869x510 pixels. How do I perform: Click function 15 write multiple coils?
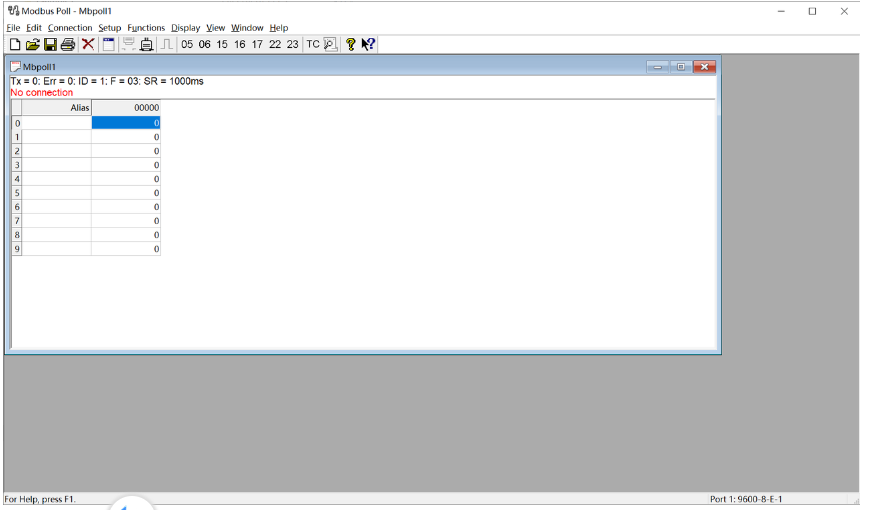point(222,44)
